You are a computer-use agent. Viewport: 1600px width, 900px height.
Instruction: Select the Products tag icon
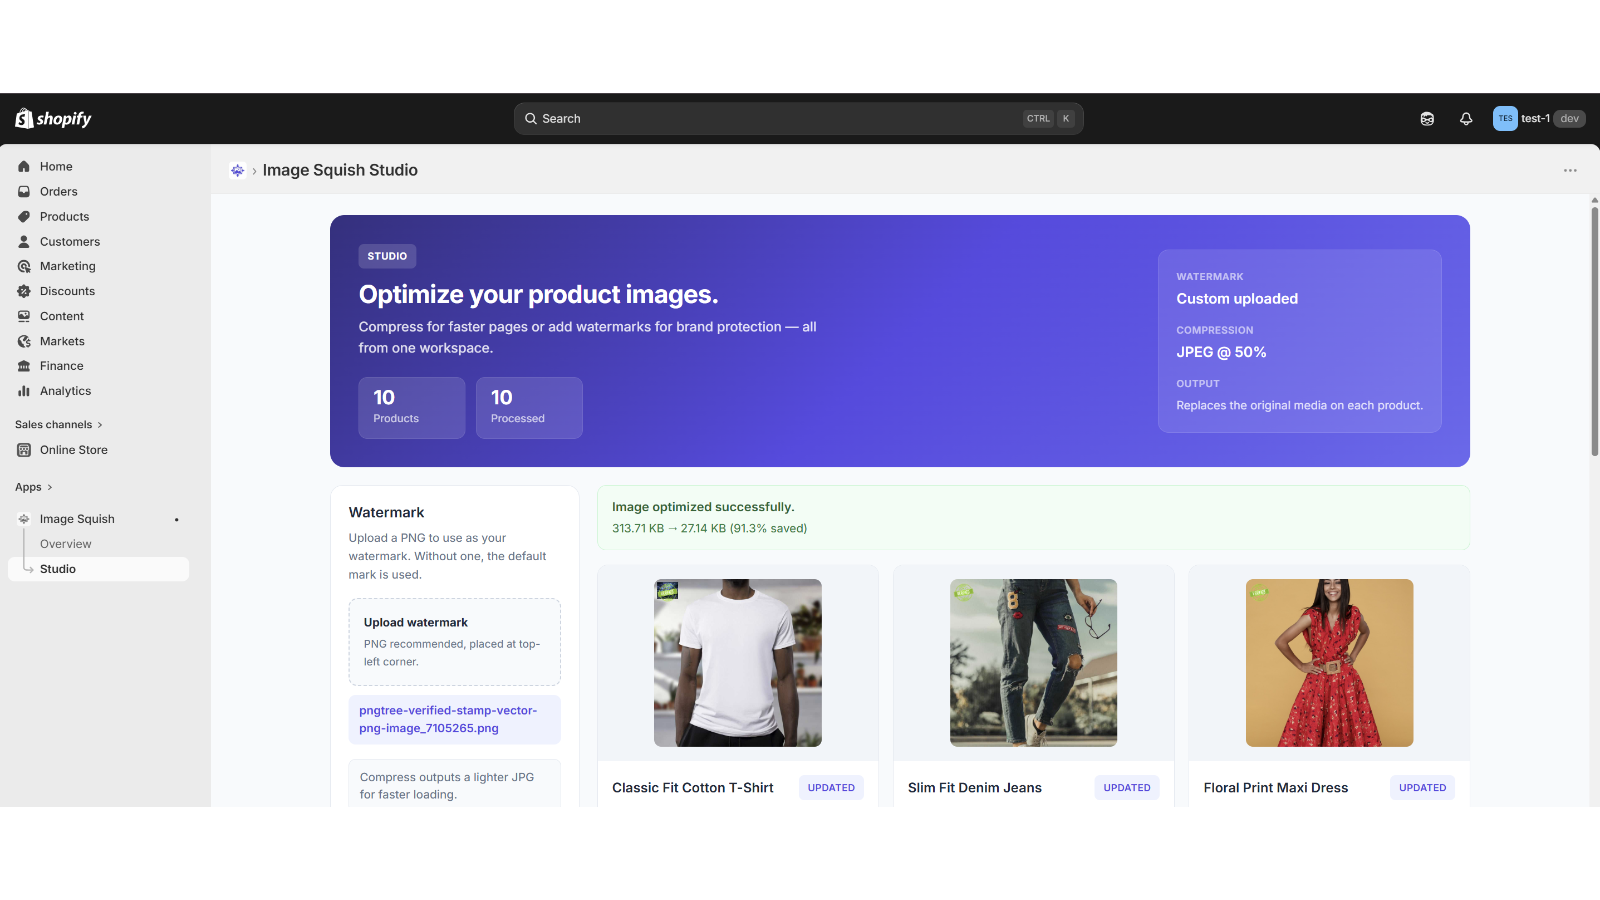[x=24, y=217]
